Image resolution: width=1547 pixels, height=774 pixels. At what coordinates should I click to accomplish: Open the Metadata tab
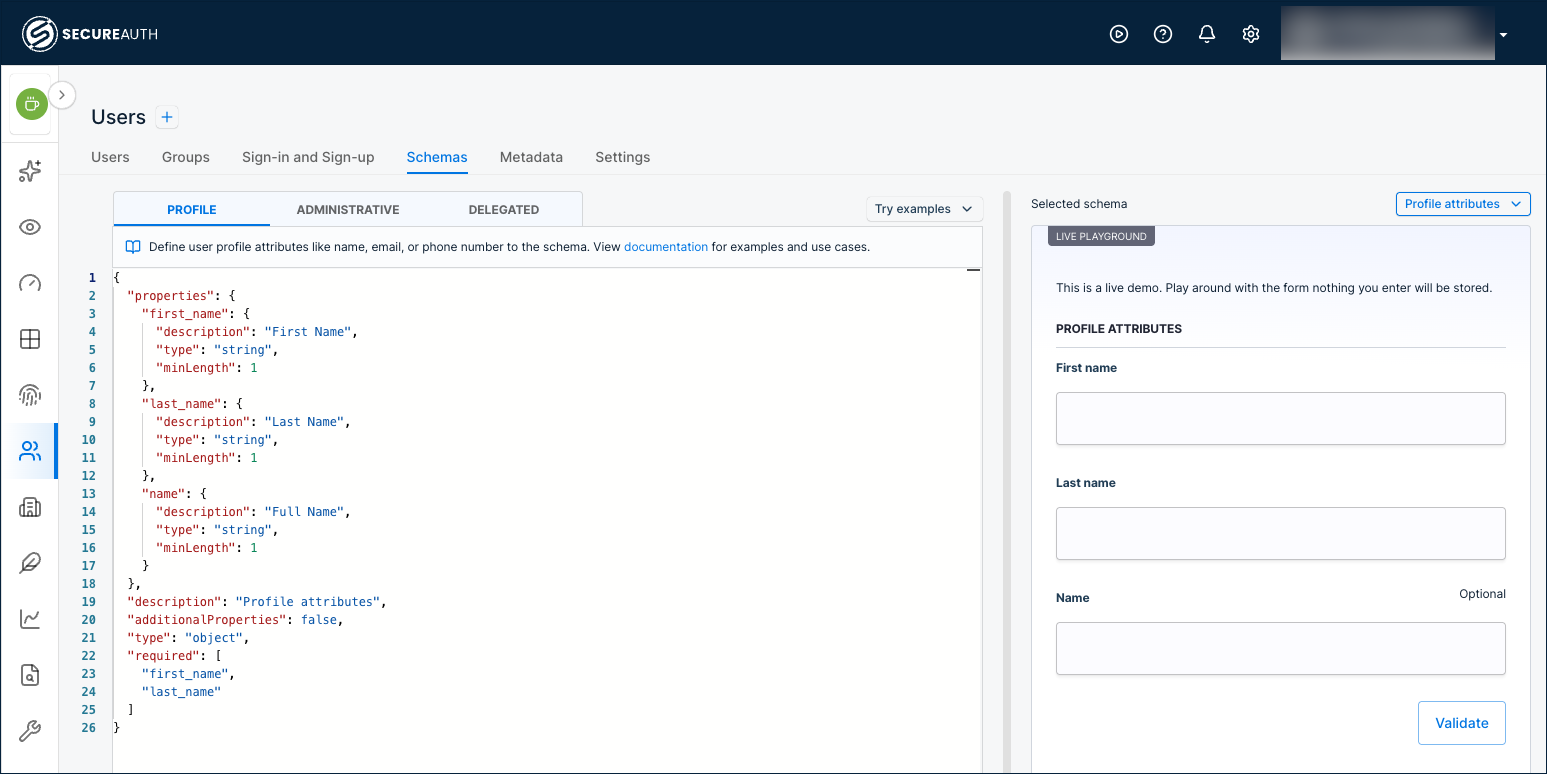tap(531, 157)
